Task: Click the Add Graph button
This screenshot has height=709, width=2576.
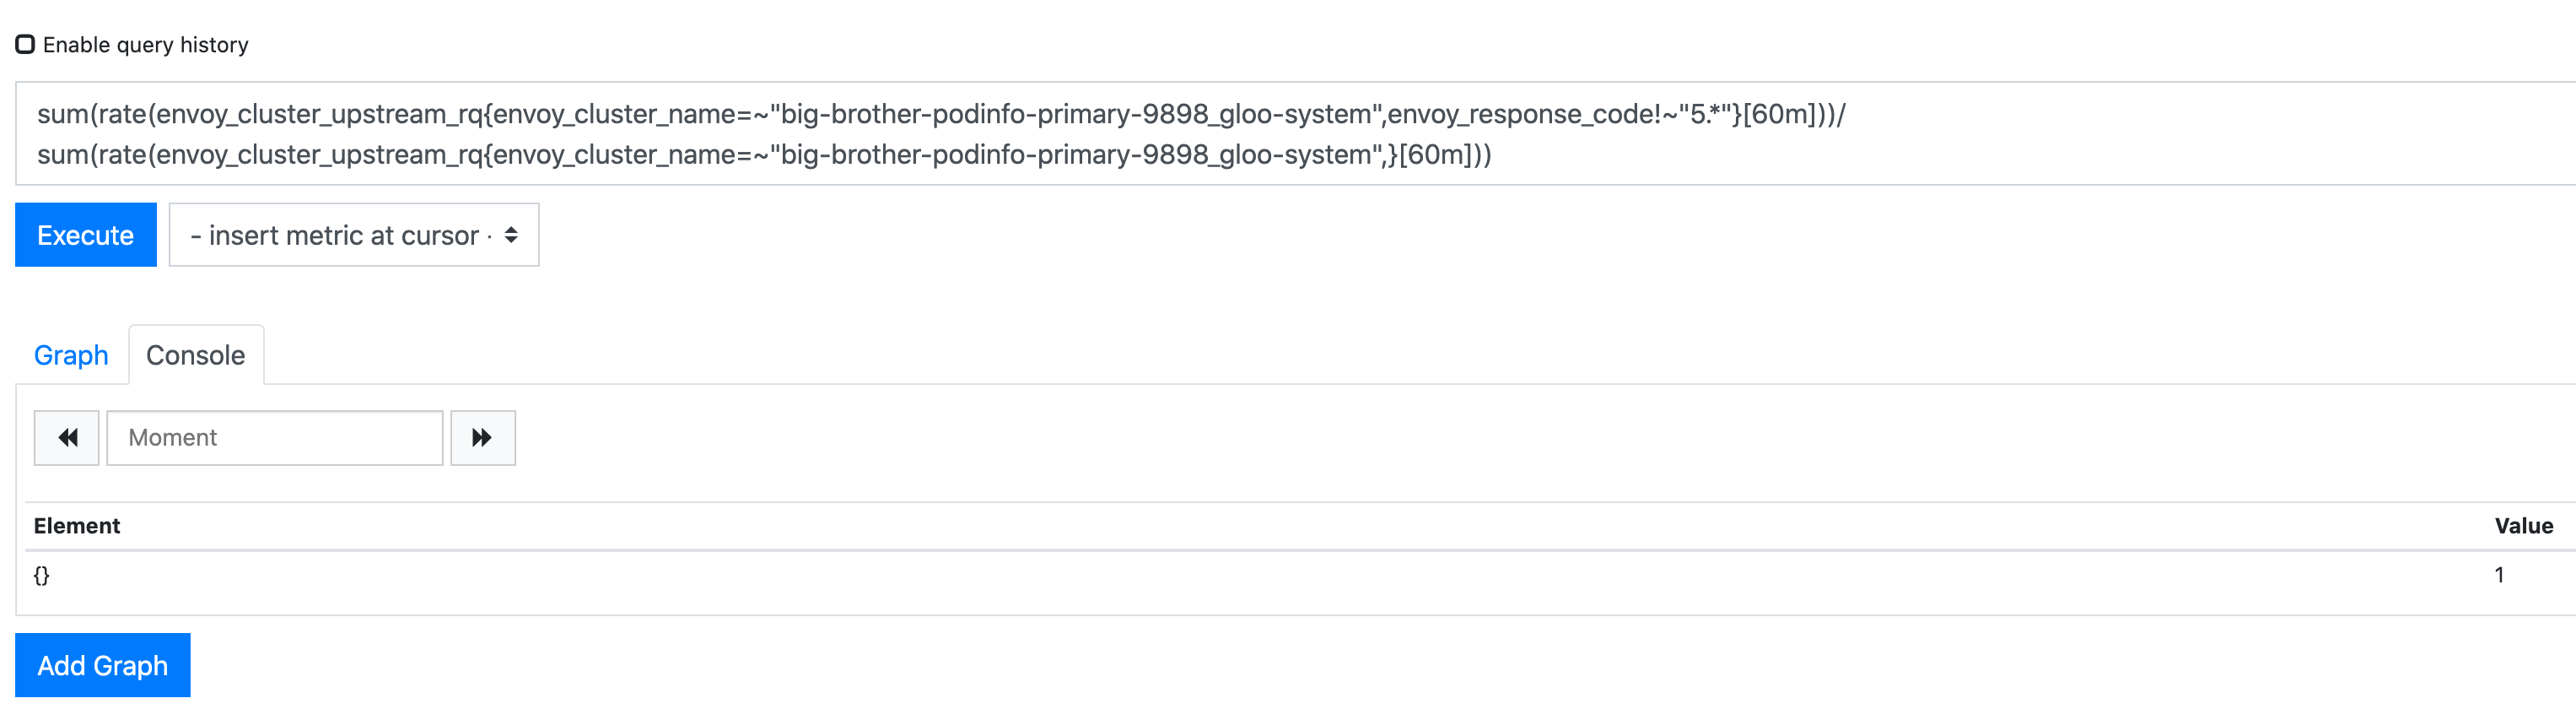Action: click(x=102, y=664)
